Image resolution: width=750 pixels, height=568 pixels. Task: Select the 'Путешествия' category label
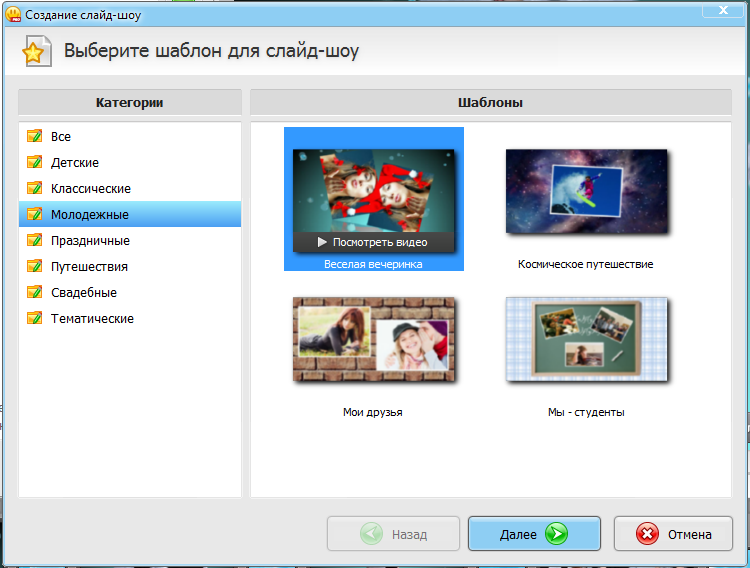pyautogui.click(x=89, y=267)
